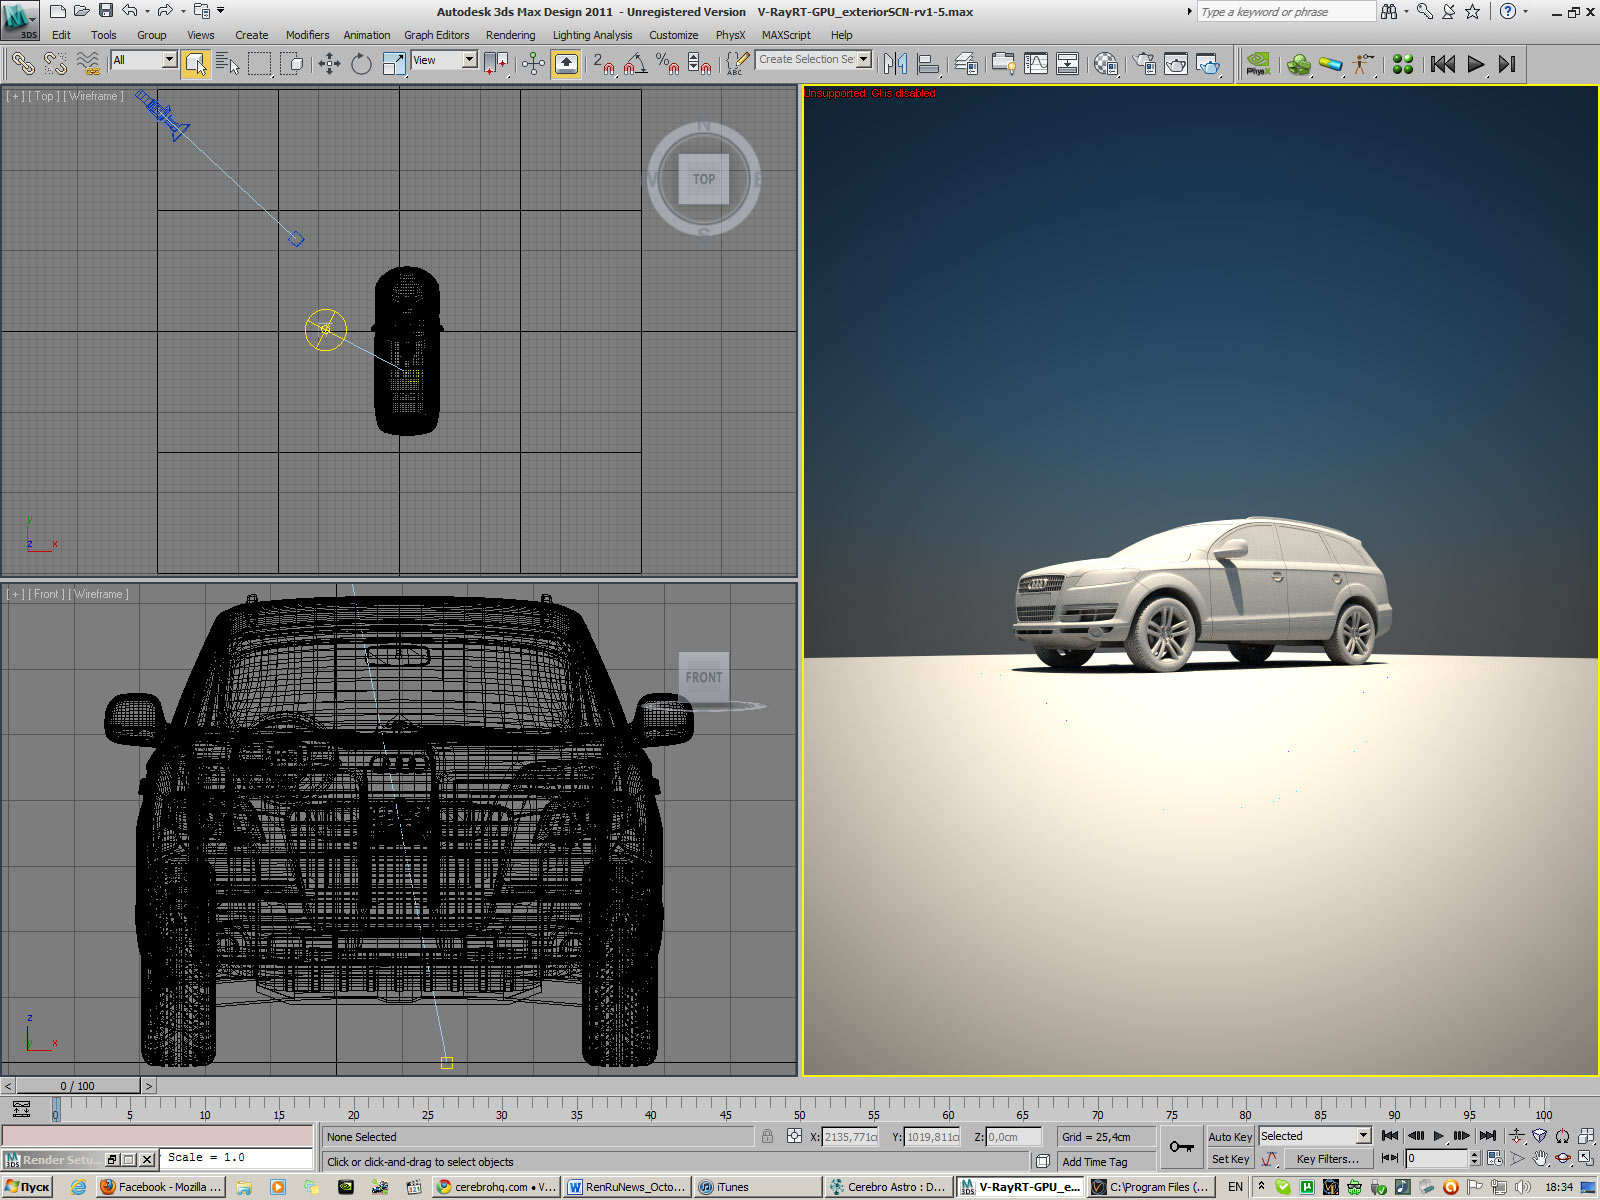Viewport: 1600px width, 1200px height.
Task: Toggle Auto Key animation mode
Action: pyautogui.click(x=1229, y=1137)
